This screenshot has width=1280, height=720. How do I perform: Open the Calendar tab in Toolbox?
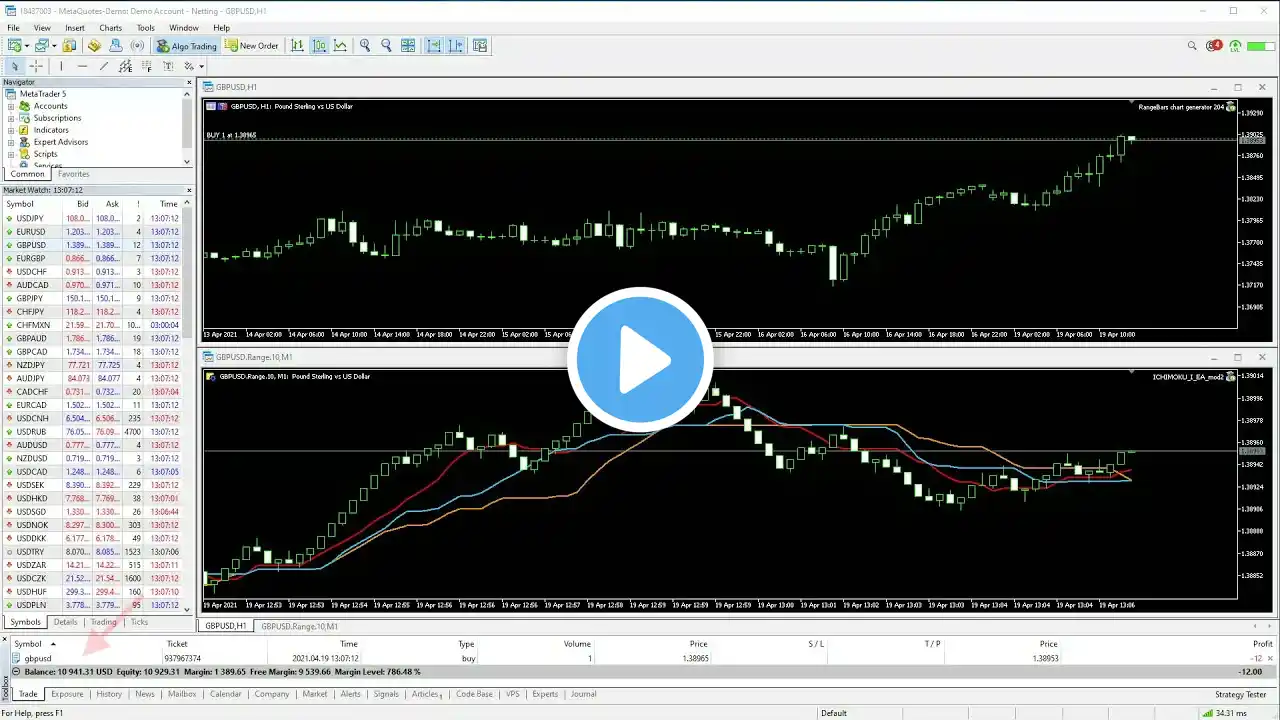tap(225, 694)
